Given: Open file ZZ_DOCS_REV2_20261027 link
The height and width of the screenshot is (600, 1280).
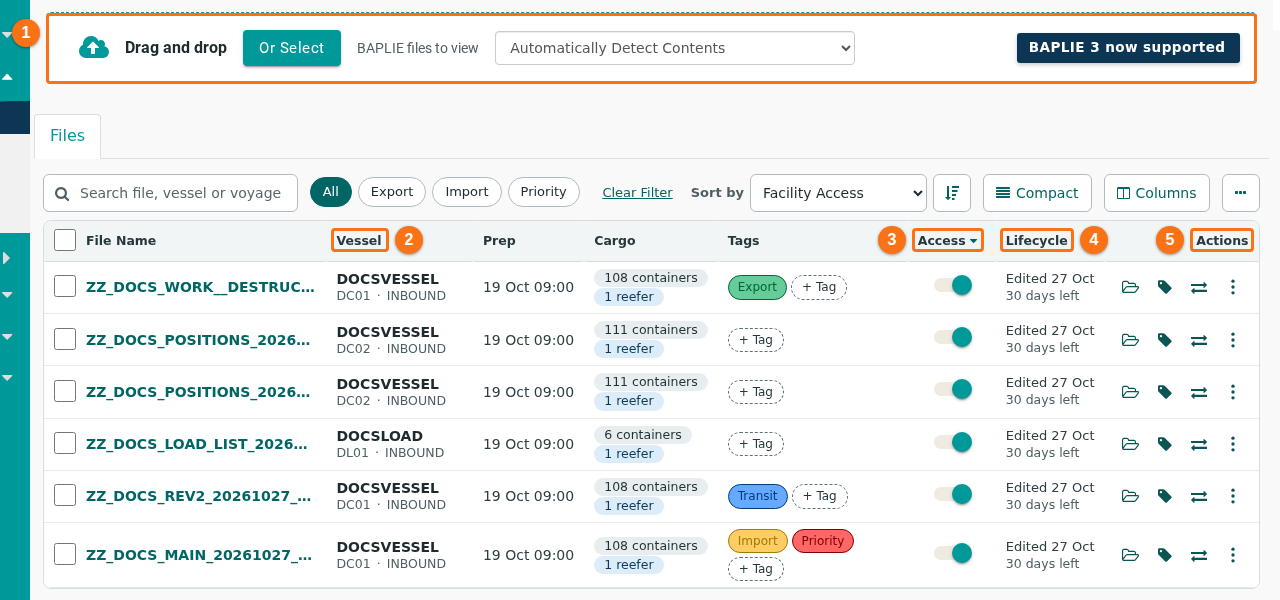Looking at the screenshot, I should pos(199,496).
